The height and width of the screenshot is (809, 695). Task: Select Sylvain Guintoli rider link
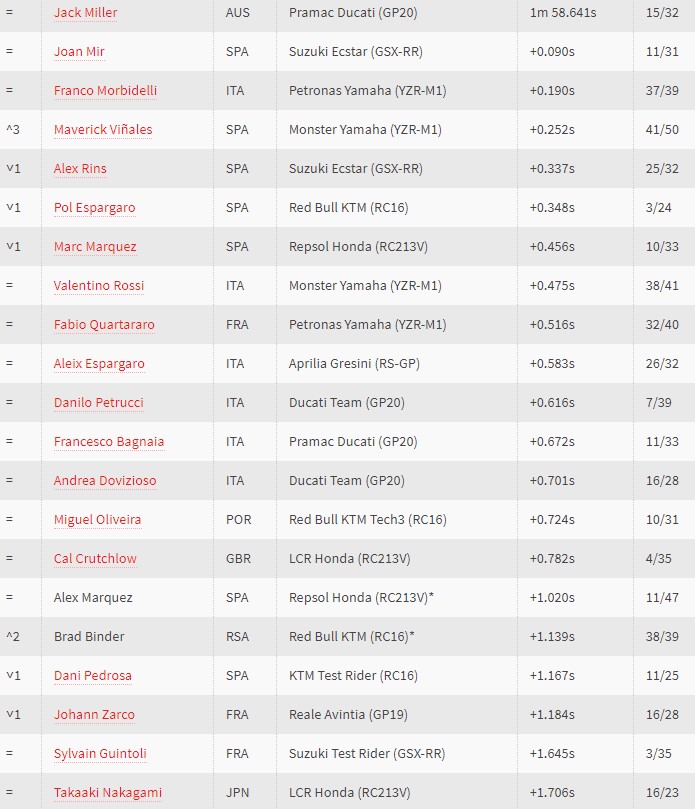point(100,753)
